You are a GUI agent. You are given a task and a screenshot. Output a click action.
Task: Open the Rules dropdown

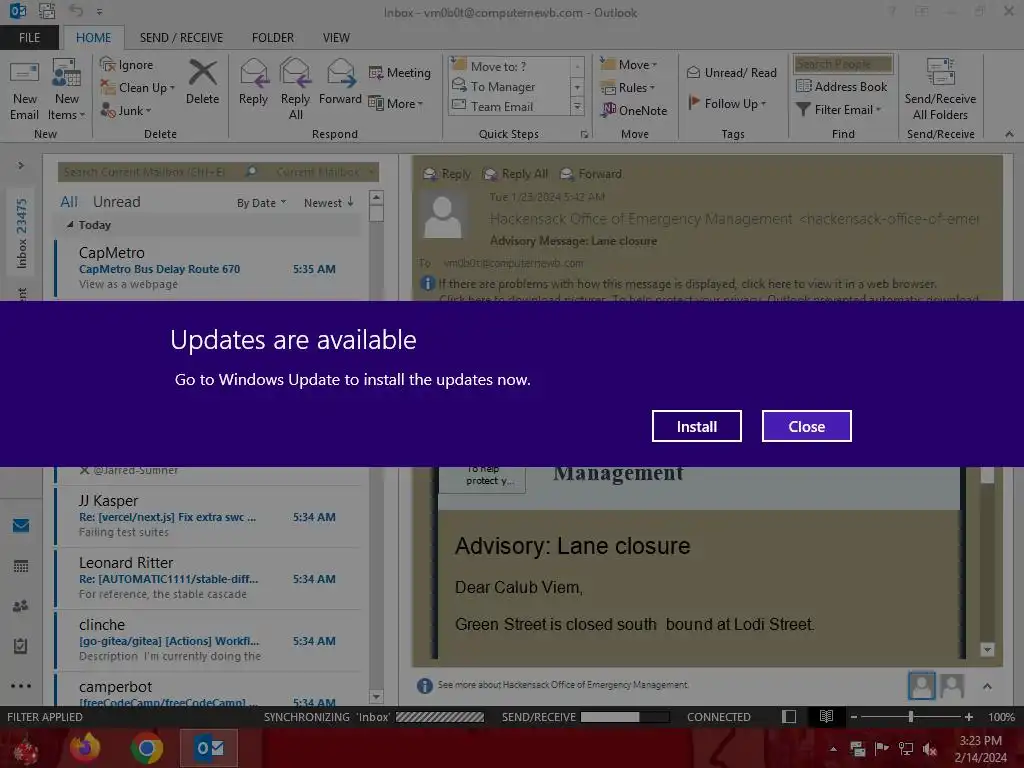(628, 88)
